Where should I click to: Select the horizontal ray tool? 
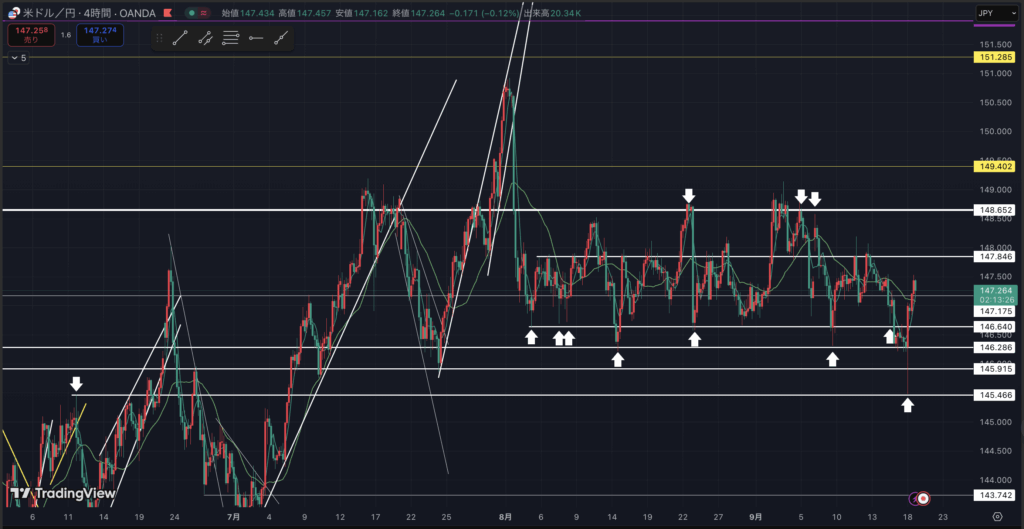tap(256, 38)
